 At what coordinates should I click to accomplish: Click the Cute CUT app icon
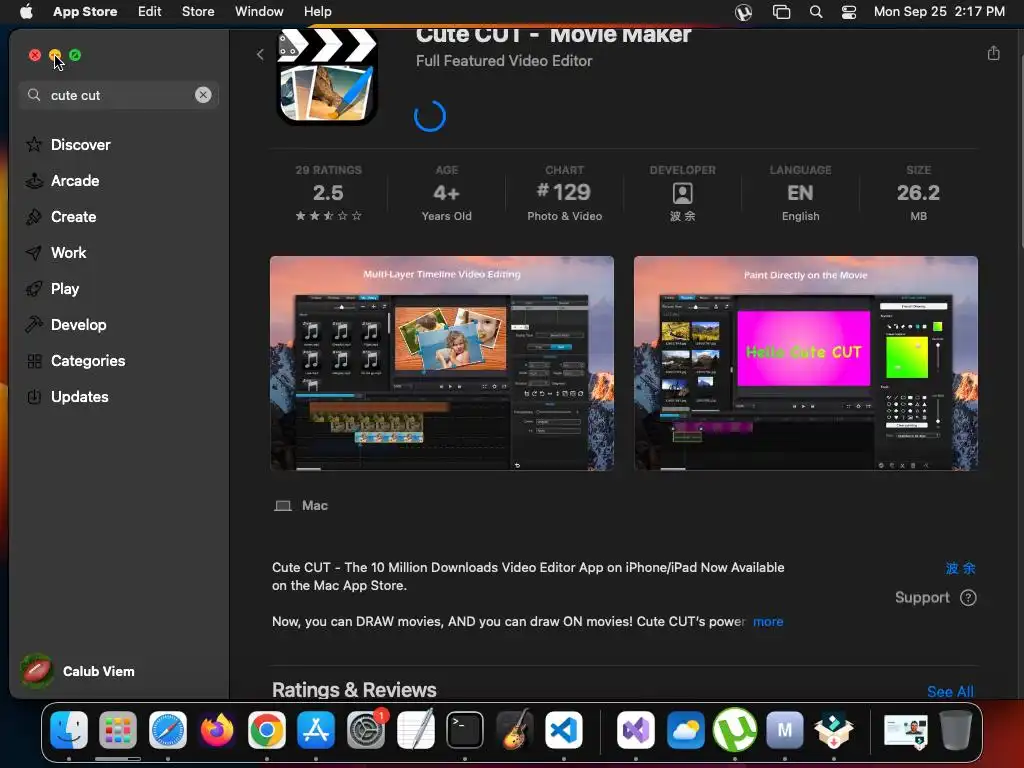tap(327, 75)
